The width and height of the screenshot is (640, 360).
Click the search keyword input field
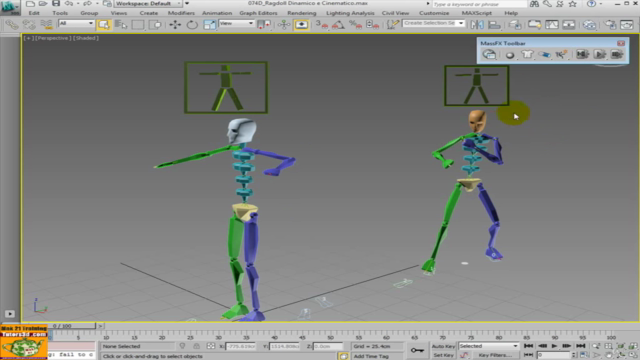coord(479,4)
